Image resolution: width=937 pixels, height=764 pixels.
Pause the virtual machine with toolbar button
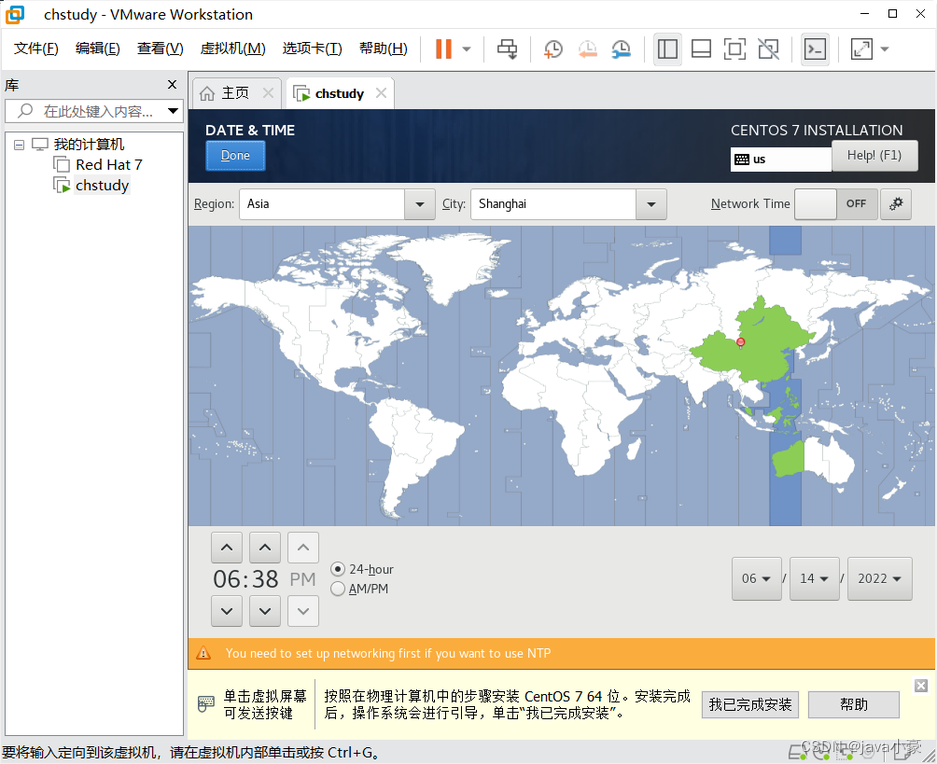(x=443, y=49)
